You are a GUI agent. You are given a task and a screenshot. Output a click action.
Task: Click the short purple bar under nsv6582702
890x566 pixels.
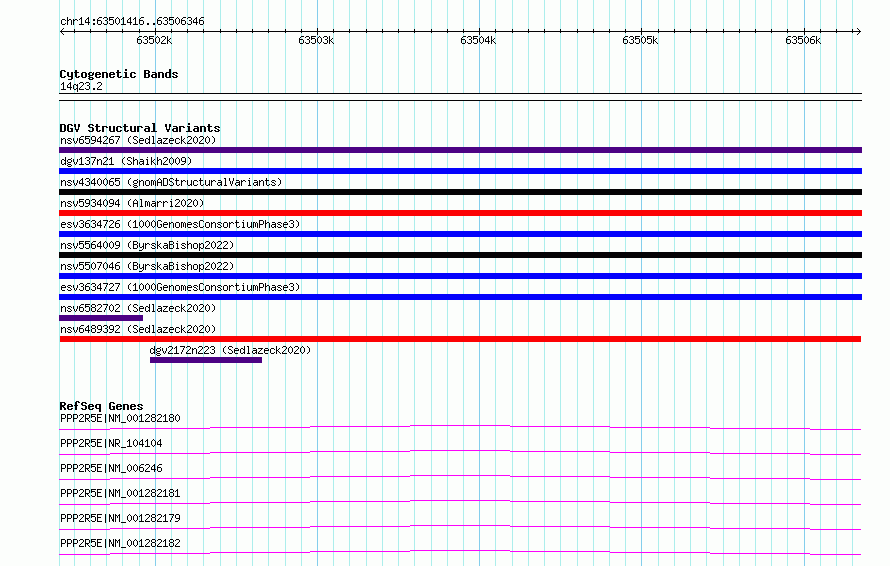101,318
